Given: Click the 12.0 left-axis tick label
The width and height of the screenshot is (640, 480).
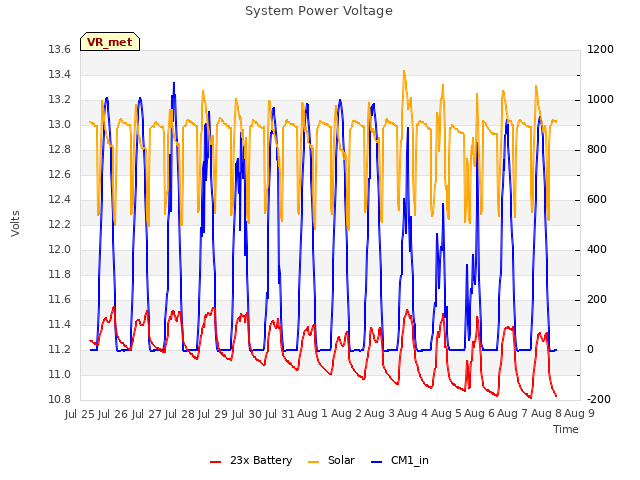Looking at the screenshot, I should point(60,249).
